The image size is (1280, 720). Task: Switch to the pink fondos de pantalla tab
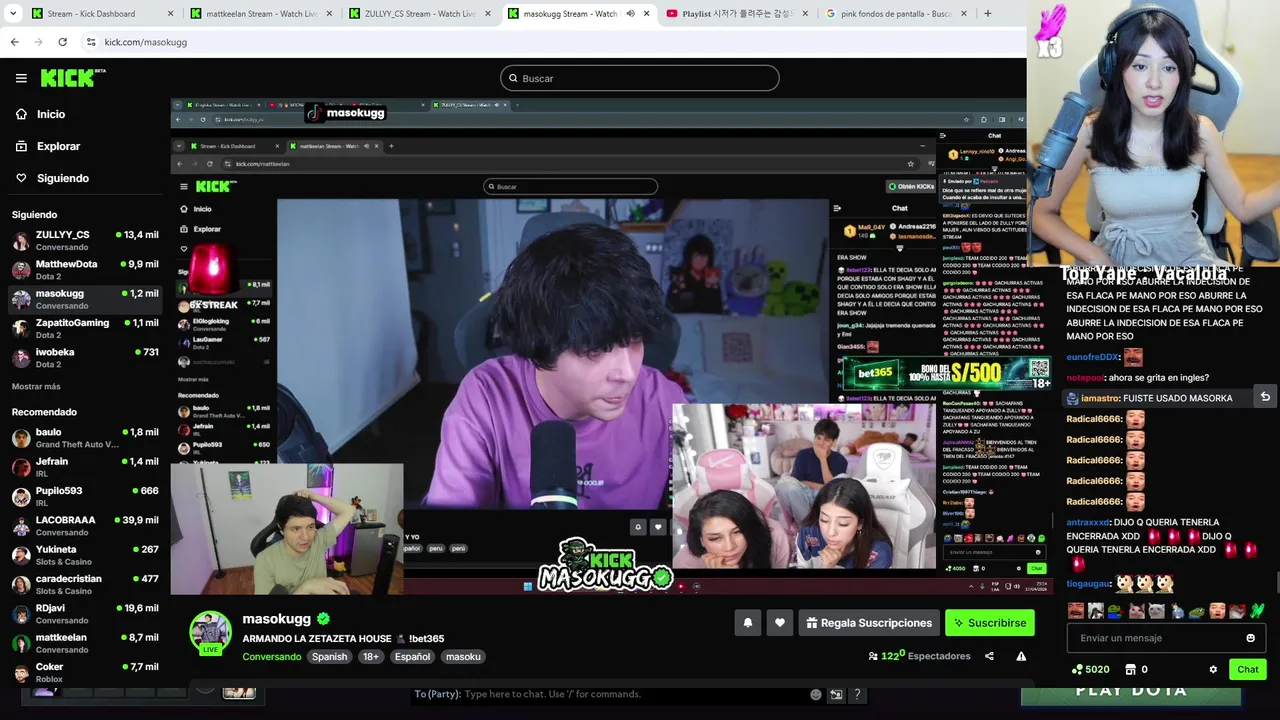coord(895,14)
